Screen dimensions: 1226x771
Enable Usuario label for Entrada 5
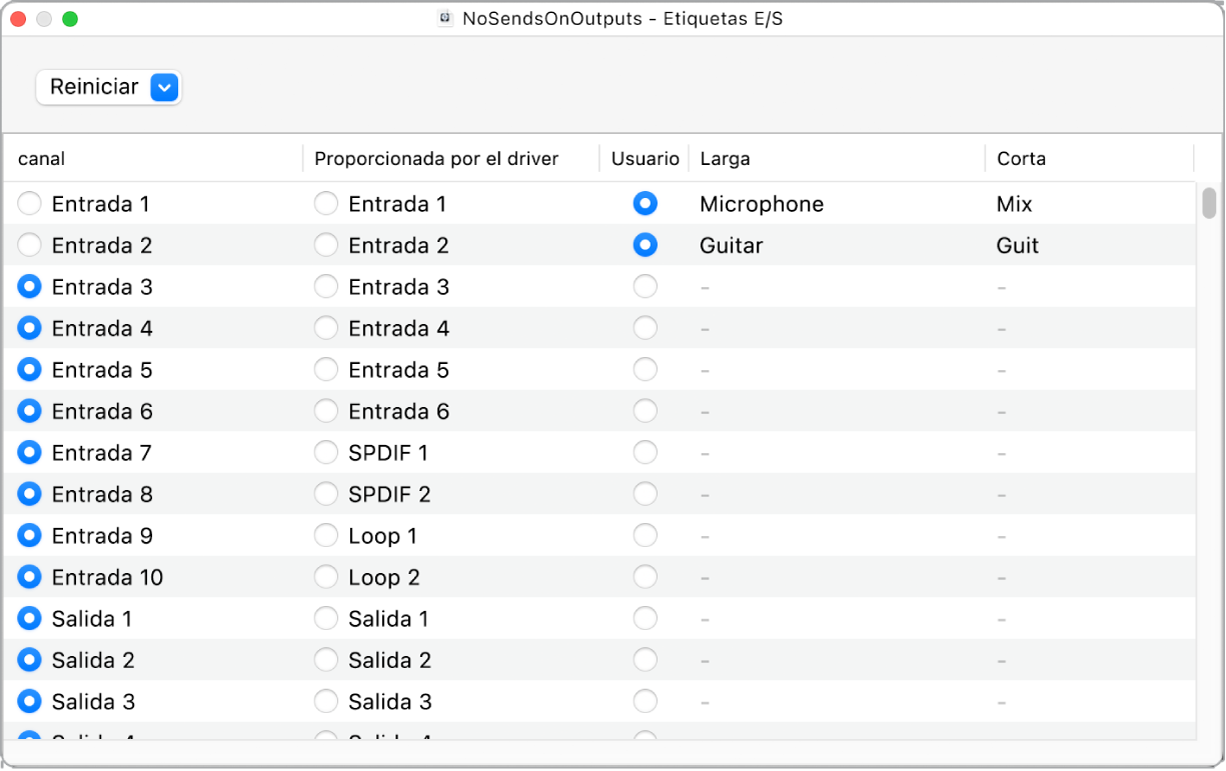point(646,370)
